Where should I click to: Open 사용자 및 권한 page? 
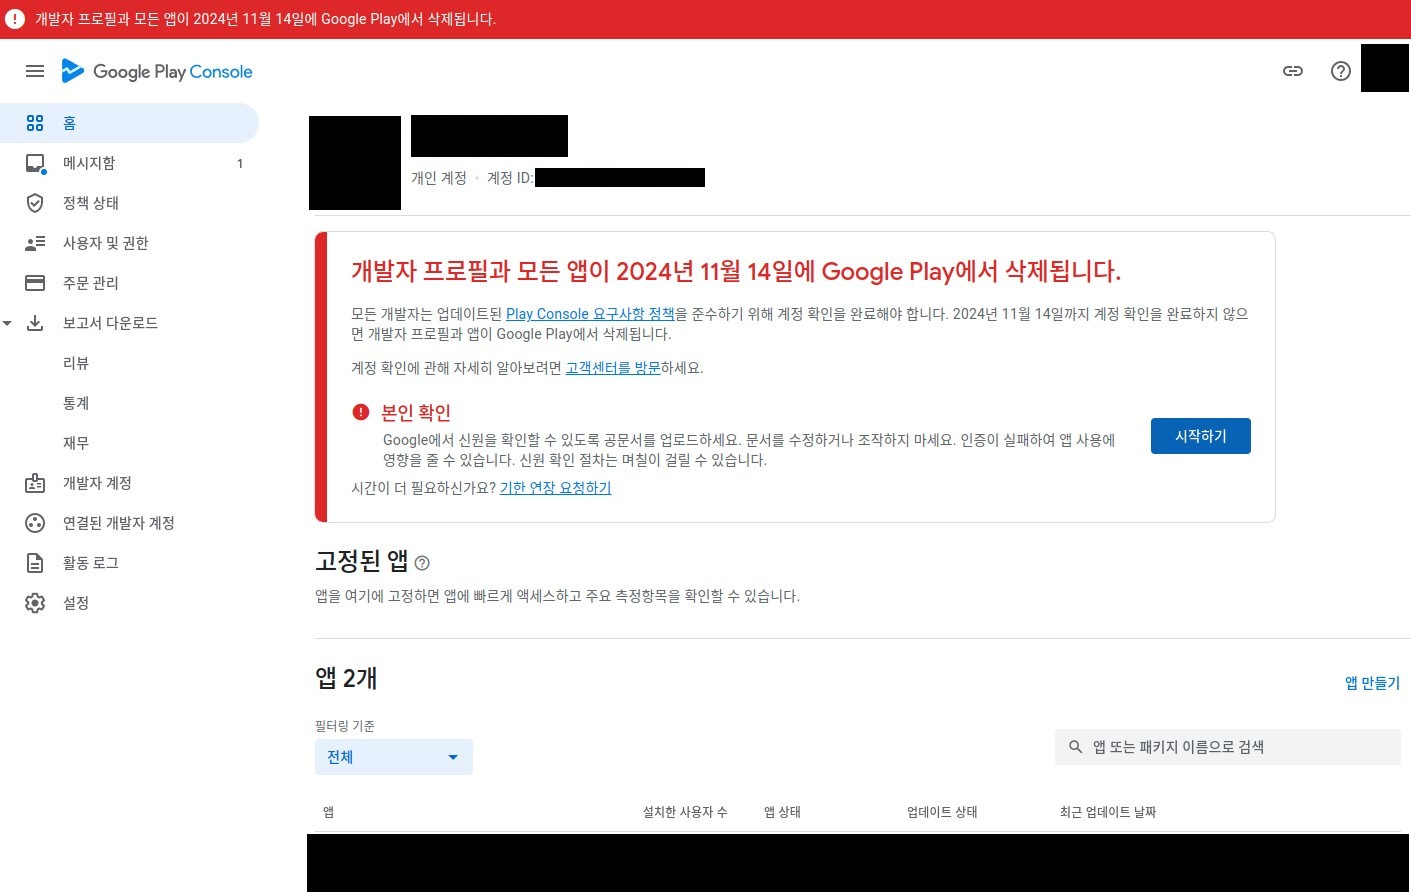coord(129,243)
